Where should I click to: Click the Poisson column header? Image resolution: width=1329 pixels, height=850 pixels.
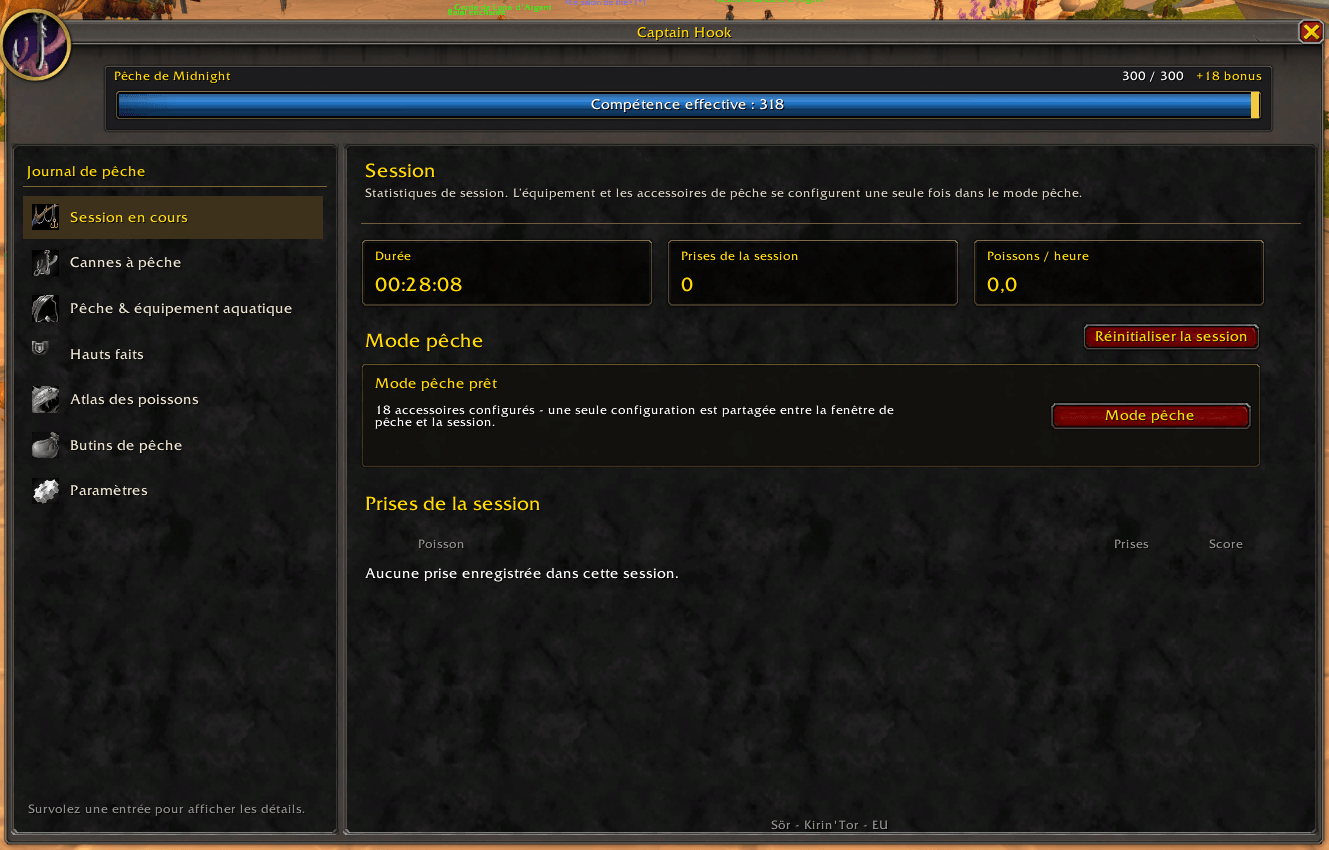[441, 544]
